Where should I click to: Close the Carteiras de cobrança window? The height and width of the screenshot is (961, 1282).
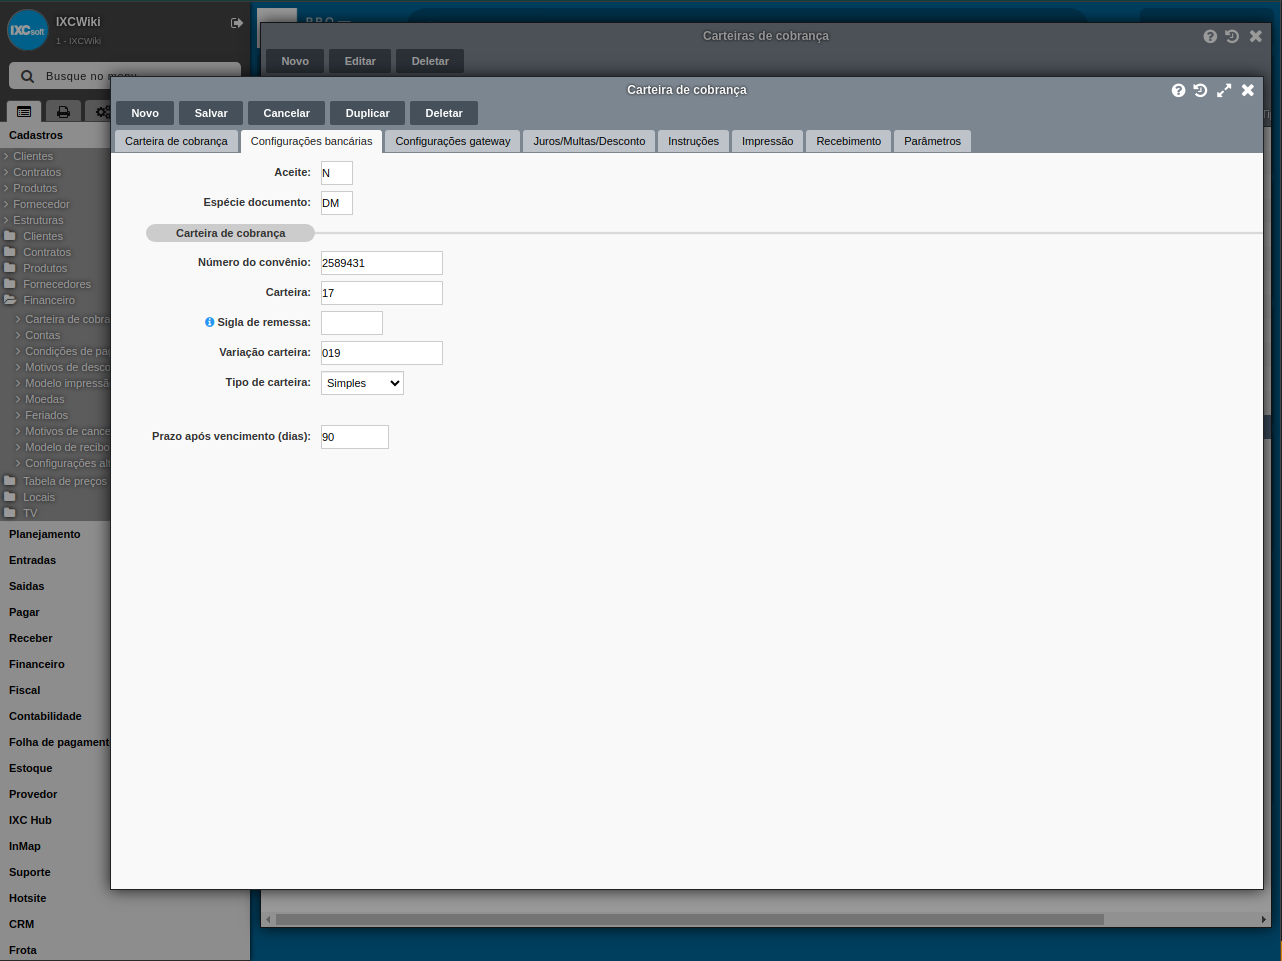[x=1256, y=36]
